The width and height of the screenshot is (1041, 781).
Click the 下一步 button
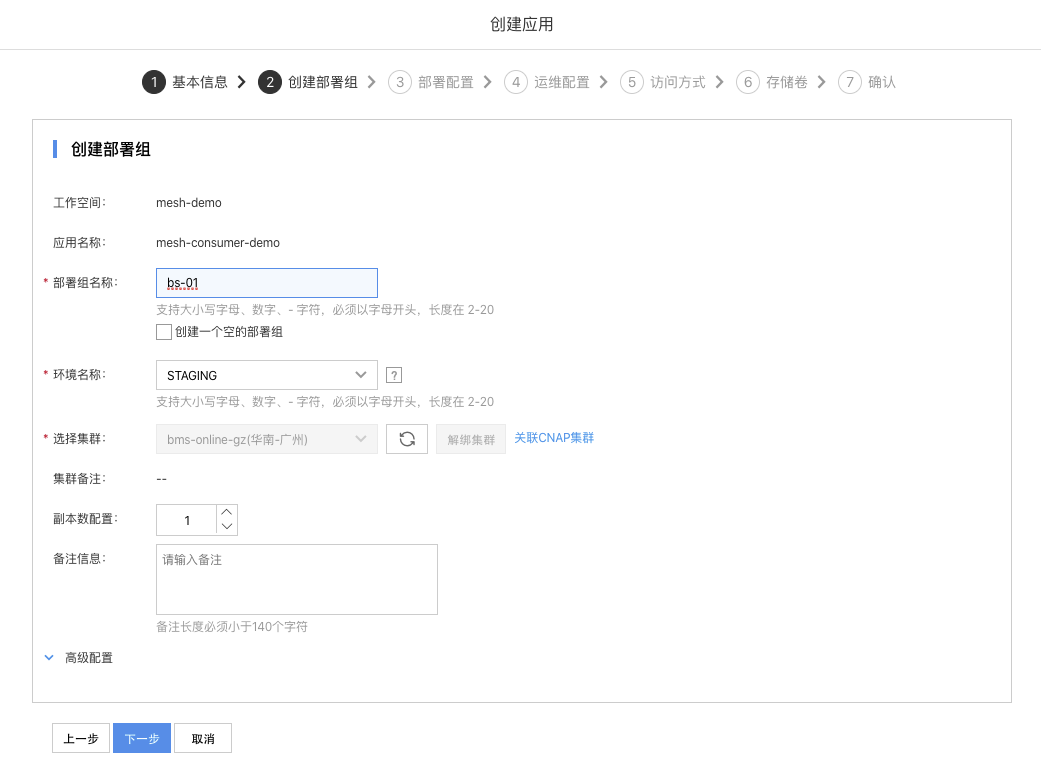(142, 738)
